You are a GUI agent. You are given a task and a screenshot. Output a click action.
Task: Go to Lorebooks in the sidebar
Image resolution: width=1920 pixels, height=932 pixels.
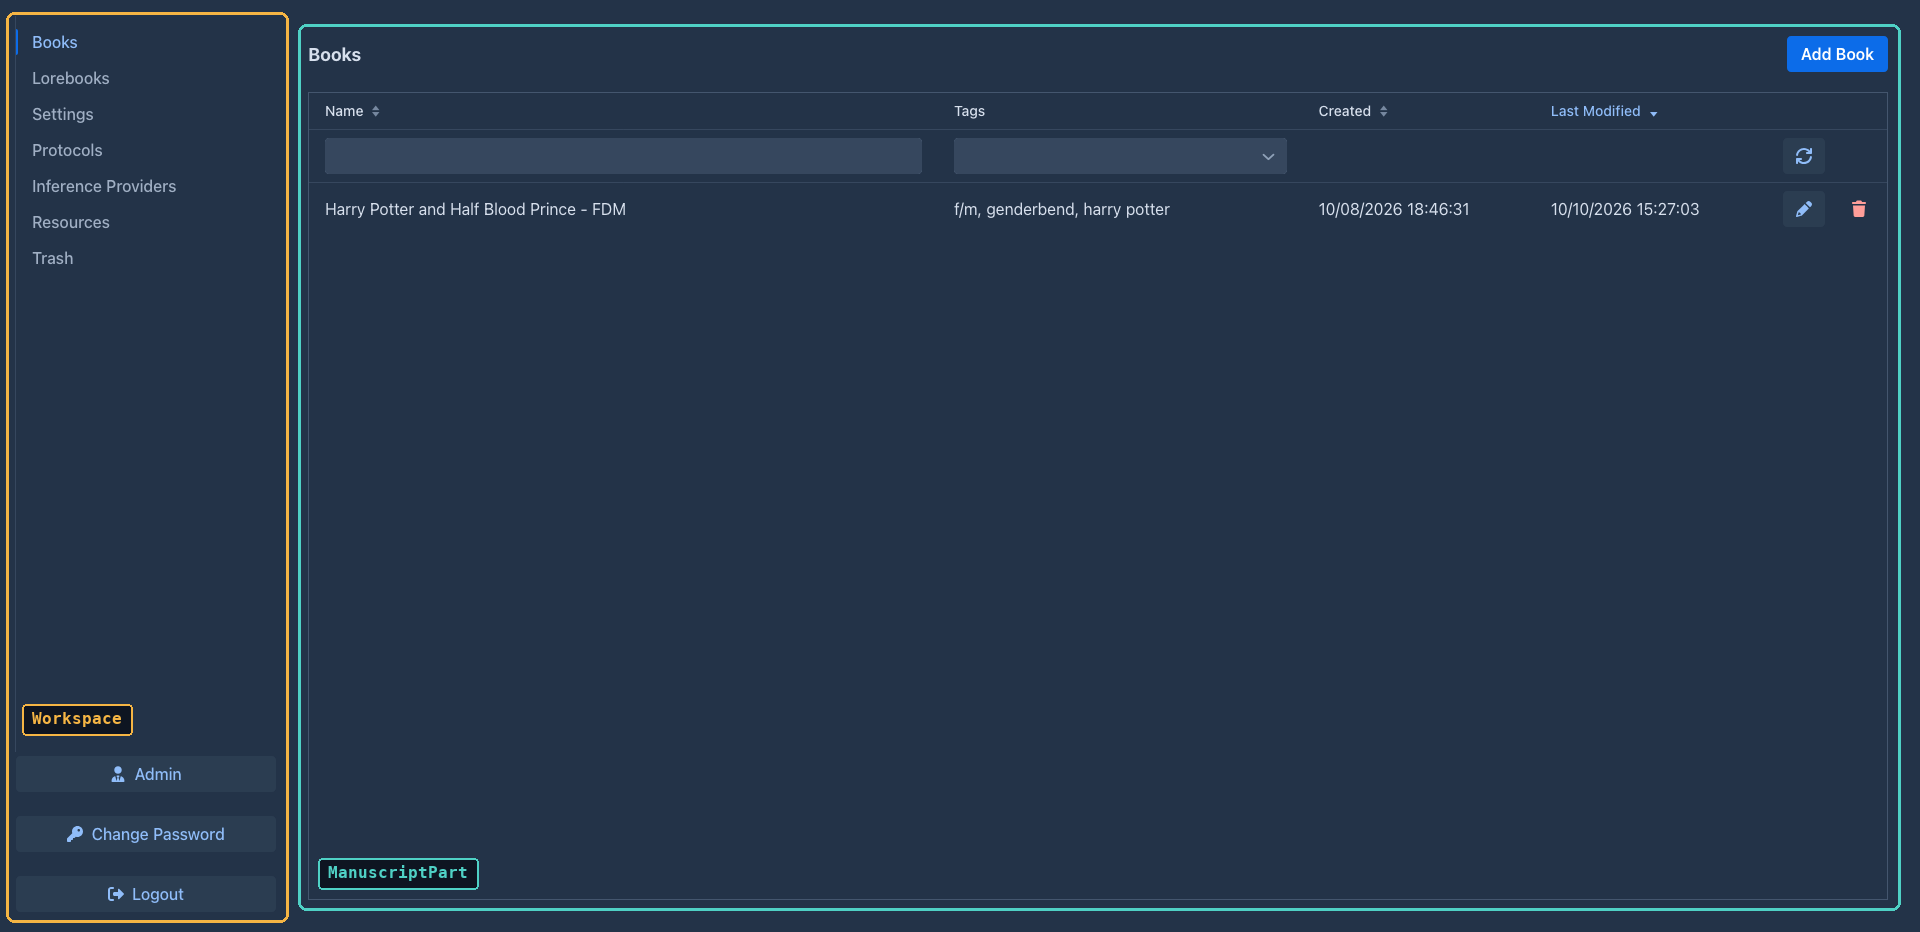pyautogui.click(x=70, y=78)
